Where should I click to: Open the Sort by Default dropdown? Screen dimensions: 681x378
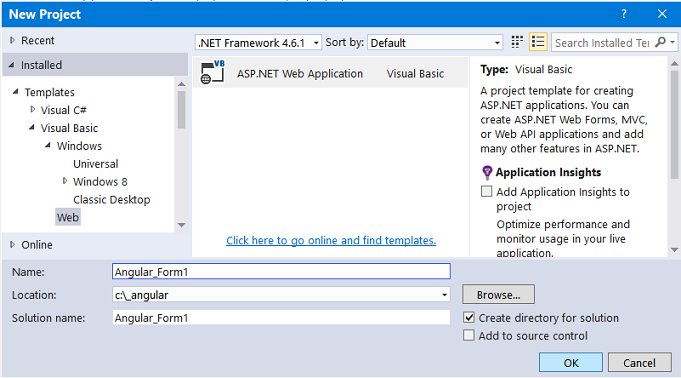pos(435,43)
